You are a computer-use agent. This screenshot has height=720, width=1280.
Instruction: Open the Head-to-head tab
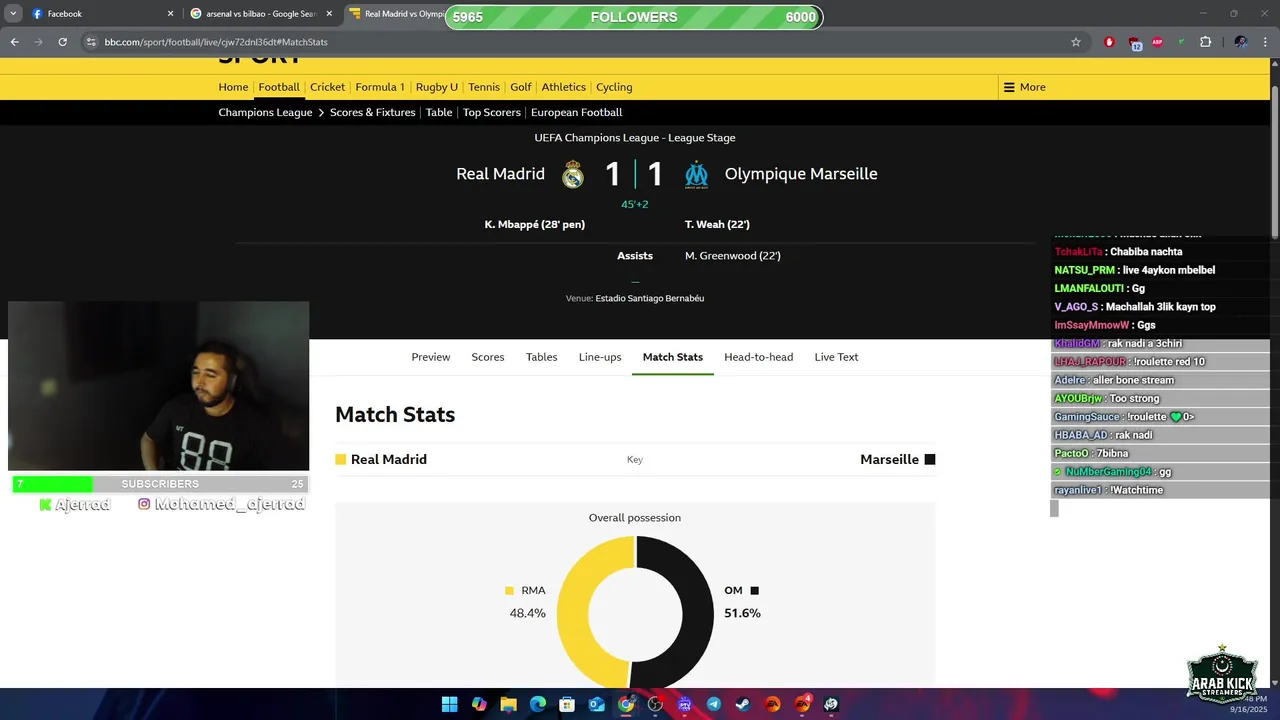pyautogui.click(x=759, y=357)
